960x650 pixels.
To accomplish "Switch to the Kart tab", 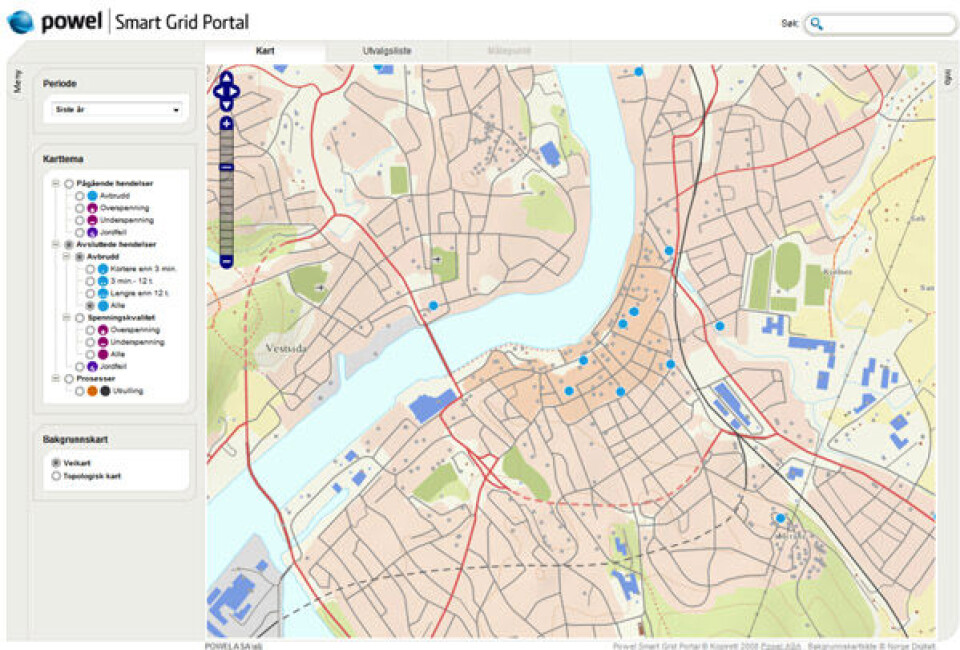I will coord(265,51).
